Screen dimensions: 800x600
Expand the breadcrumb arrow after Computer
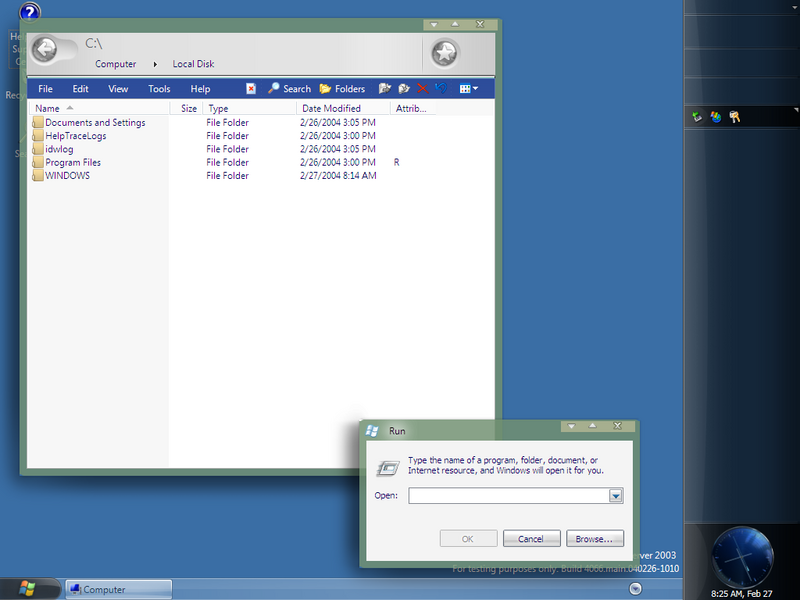tap(155, 64)
